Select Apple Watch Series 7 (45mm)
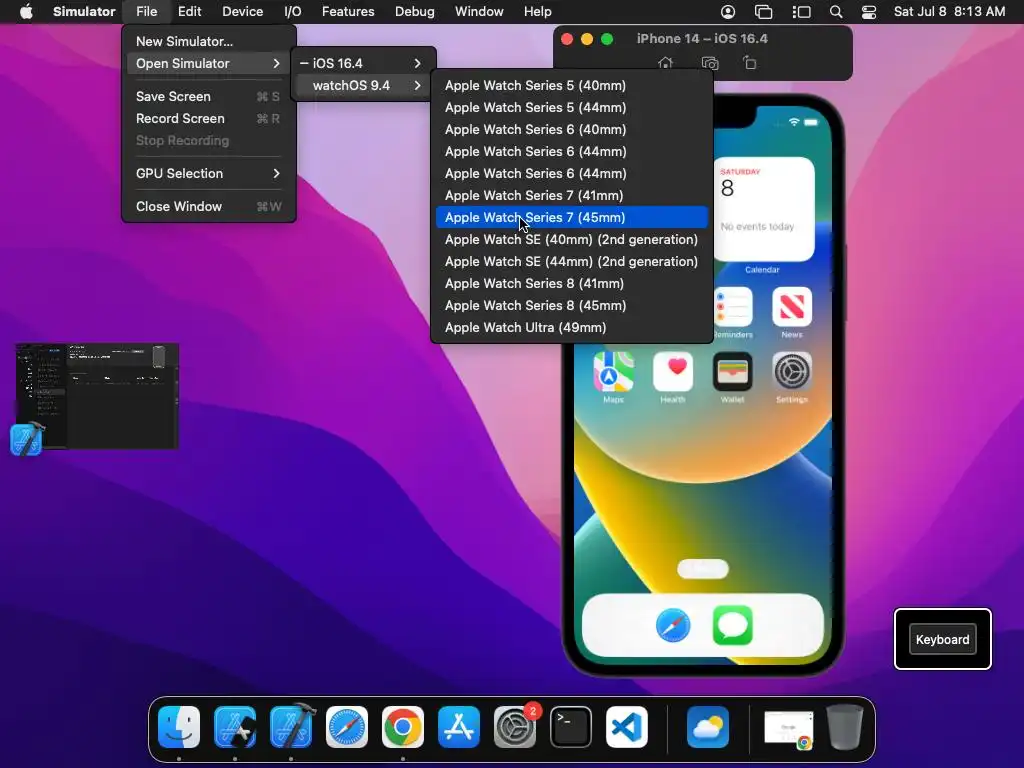This screenshot has width=1024, height=768. (x=571, y=217)
